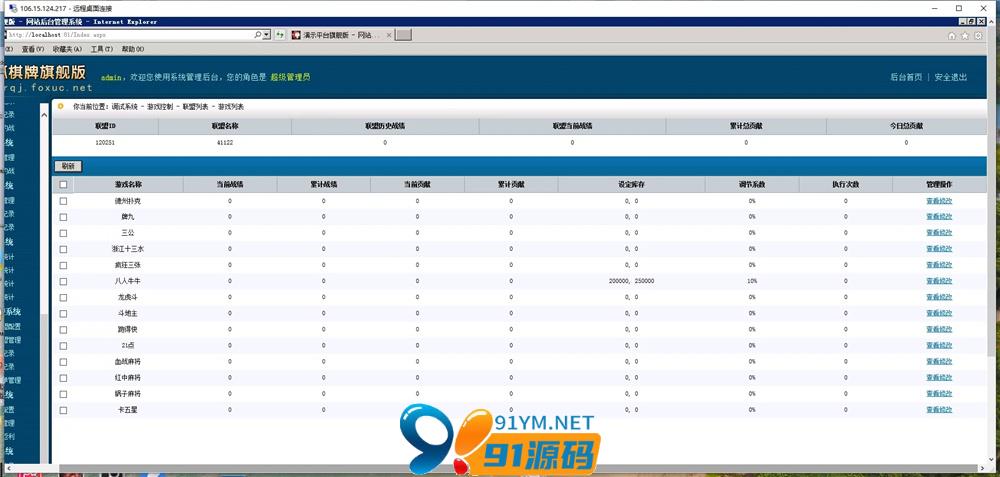
Task: Open 查看修改 for 斗地主
Action: [x=939, y=313]
